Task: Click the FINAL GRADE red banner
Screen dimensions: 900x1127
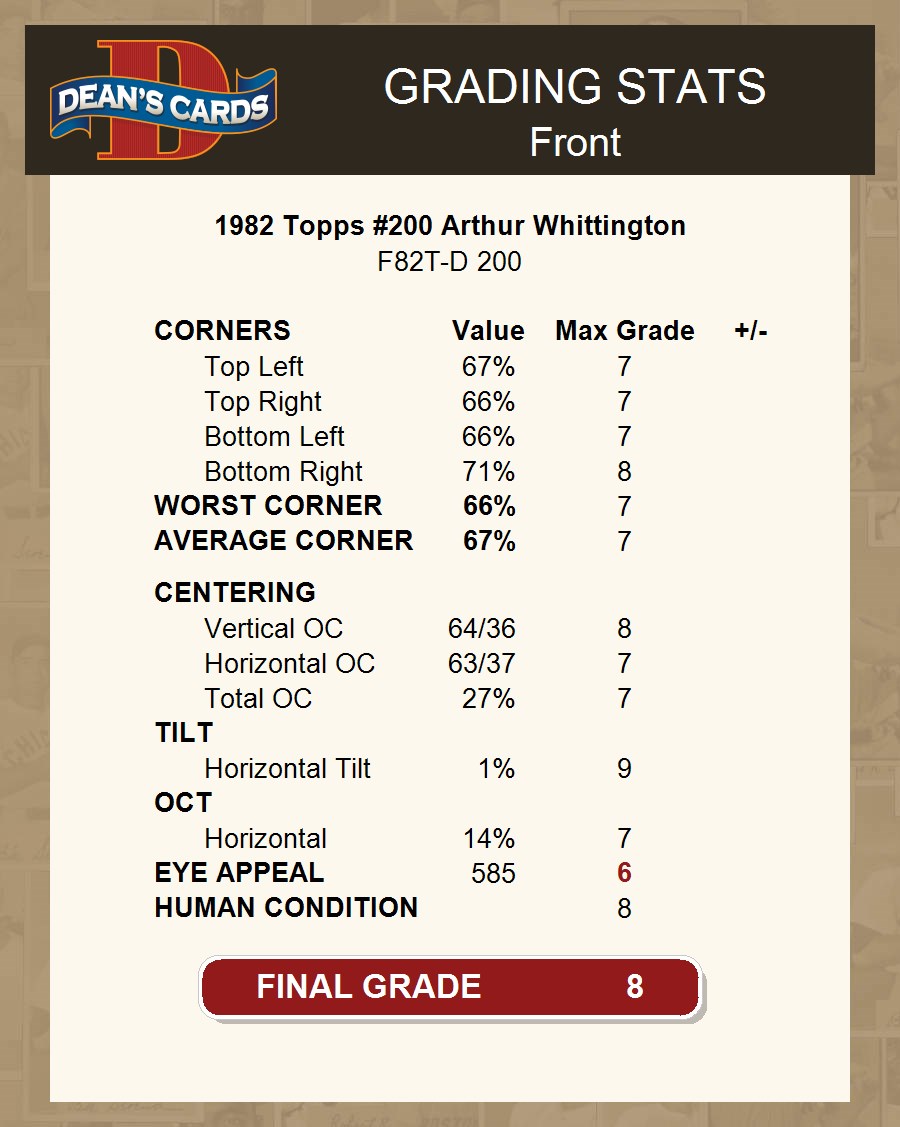Action: click(450, 987)
